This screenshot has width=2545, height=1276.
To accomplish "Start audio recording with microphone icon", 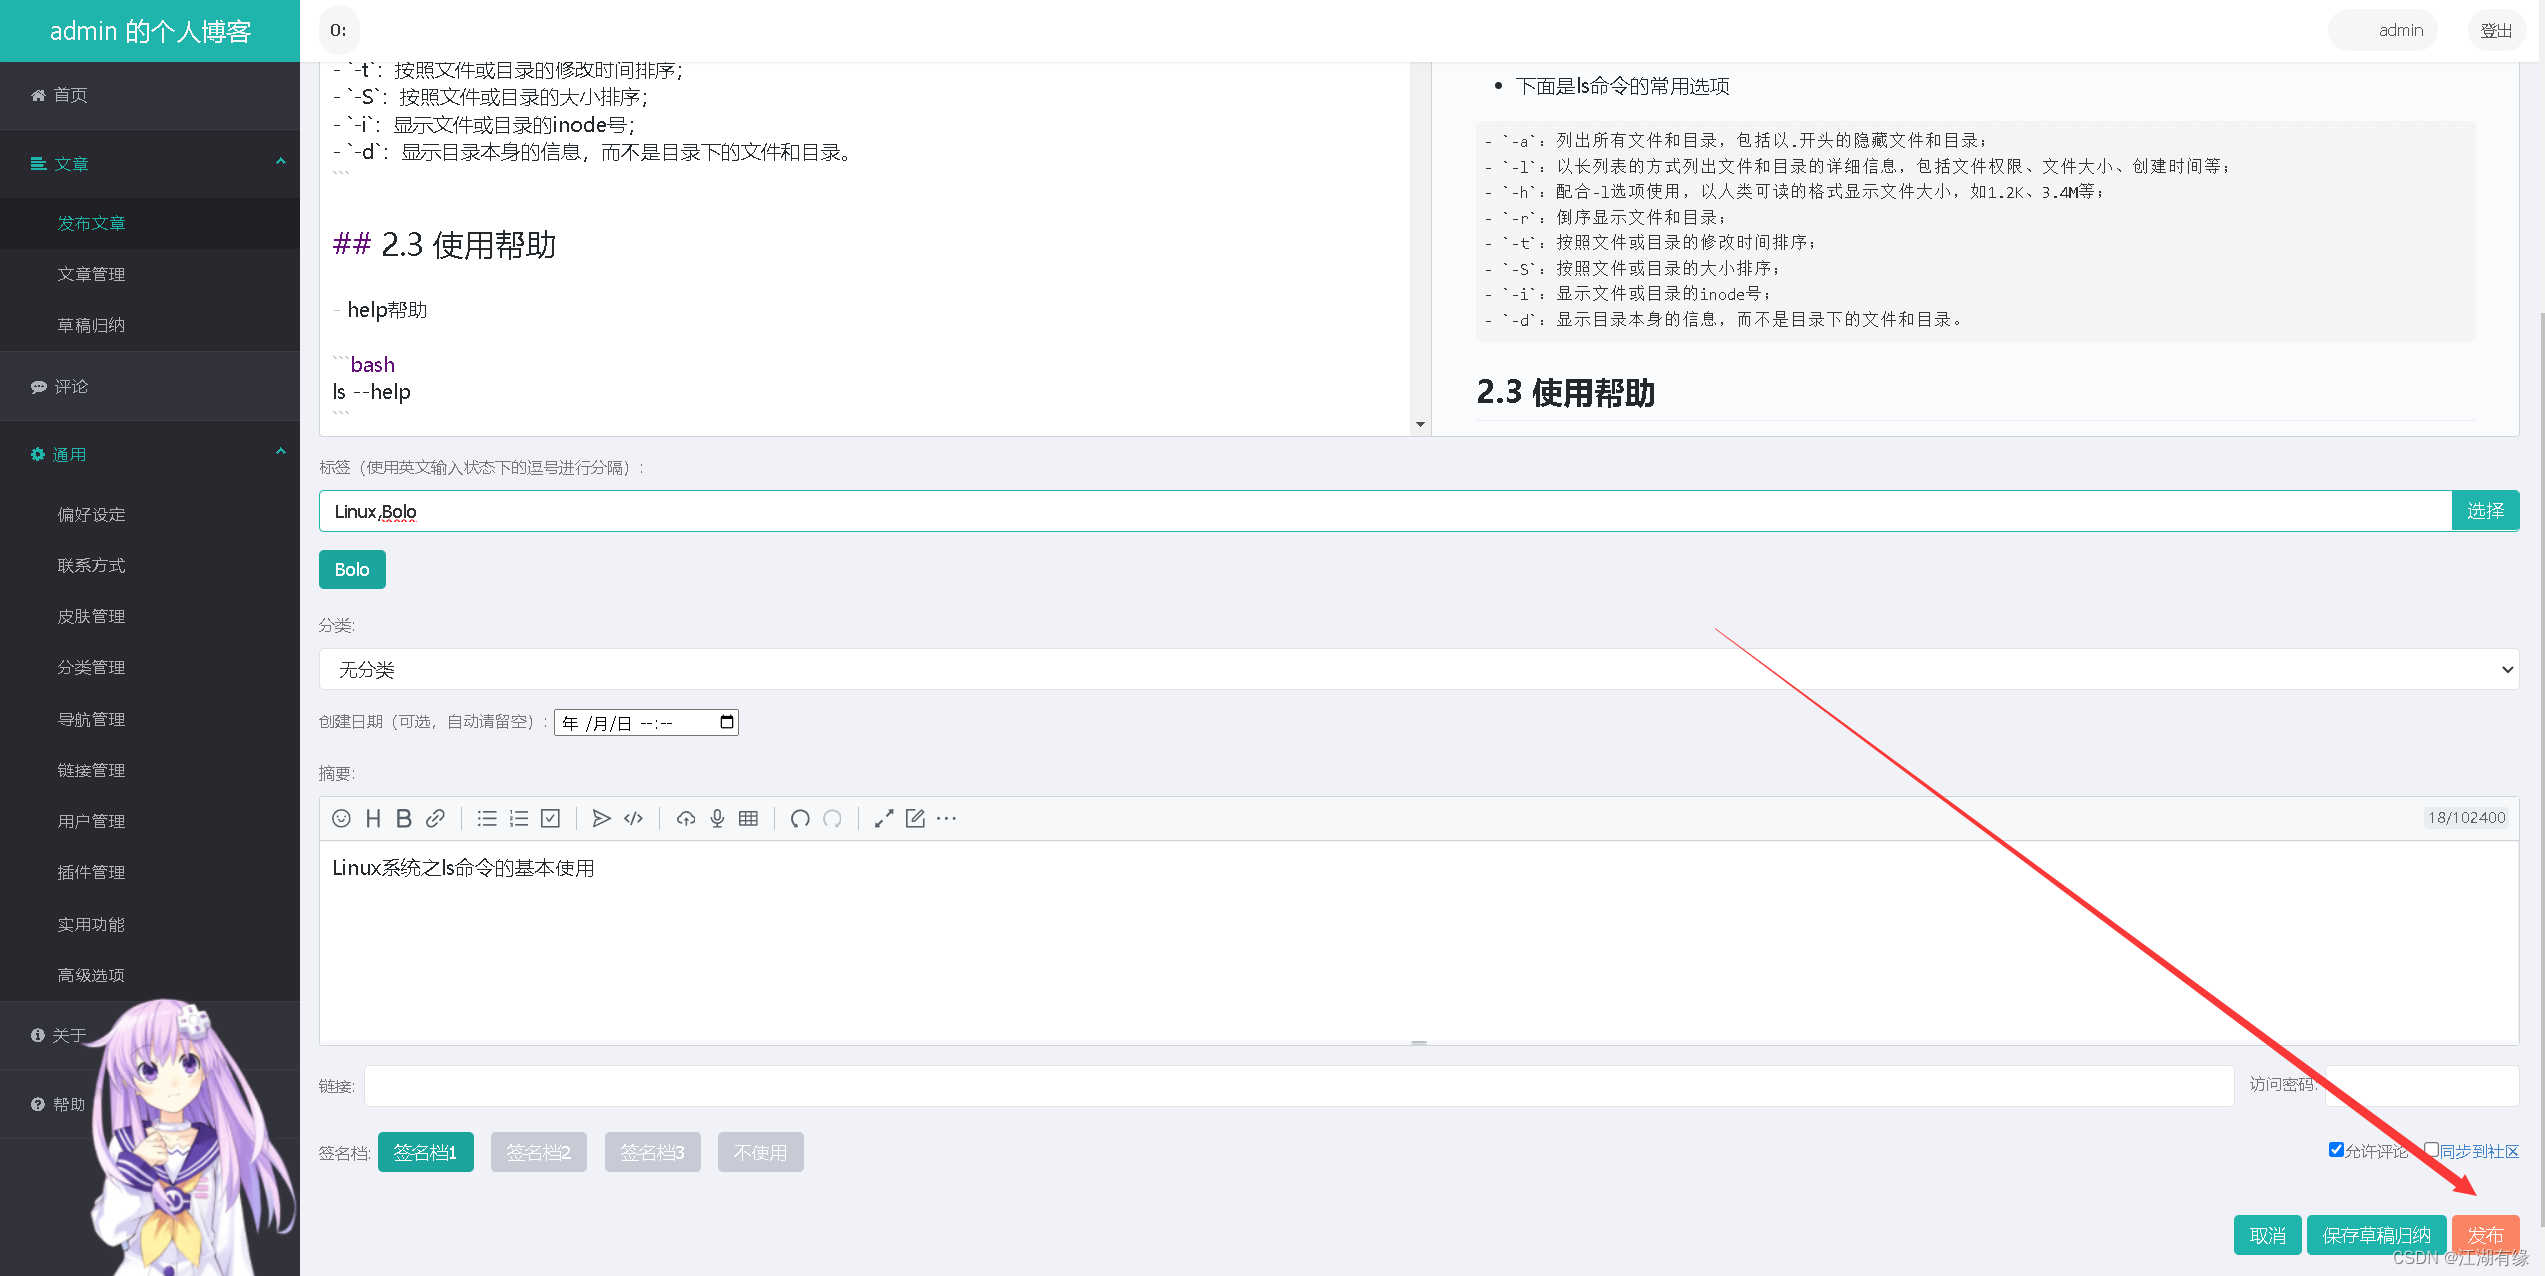I will [717, 818].
